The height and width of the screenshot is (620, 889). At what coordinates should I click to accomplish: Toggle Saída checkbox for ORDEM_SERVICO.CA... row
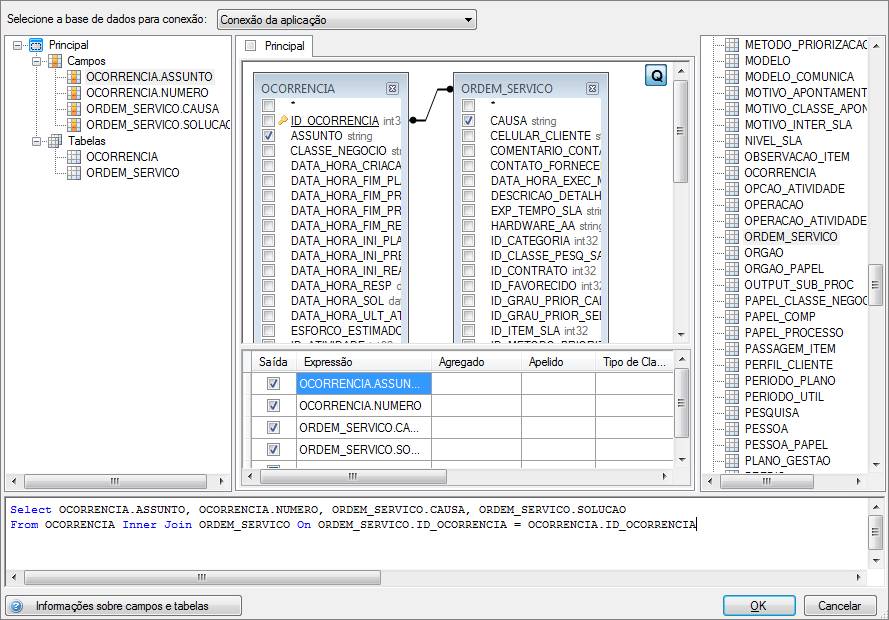(273, 427)
